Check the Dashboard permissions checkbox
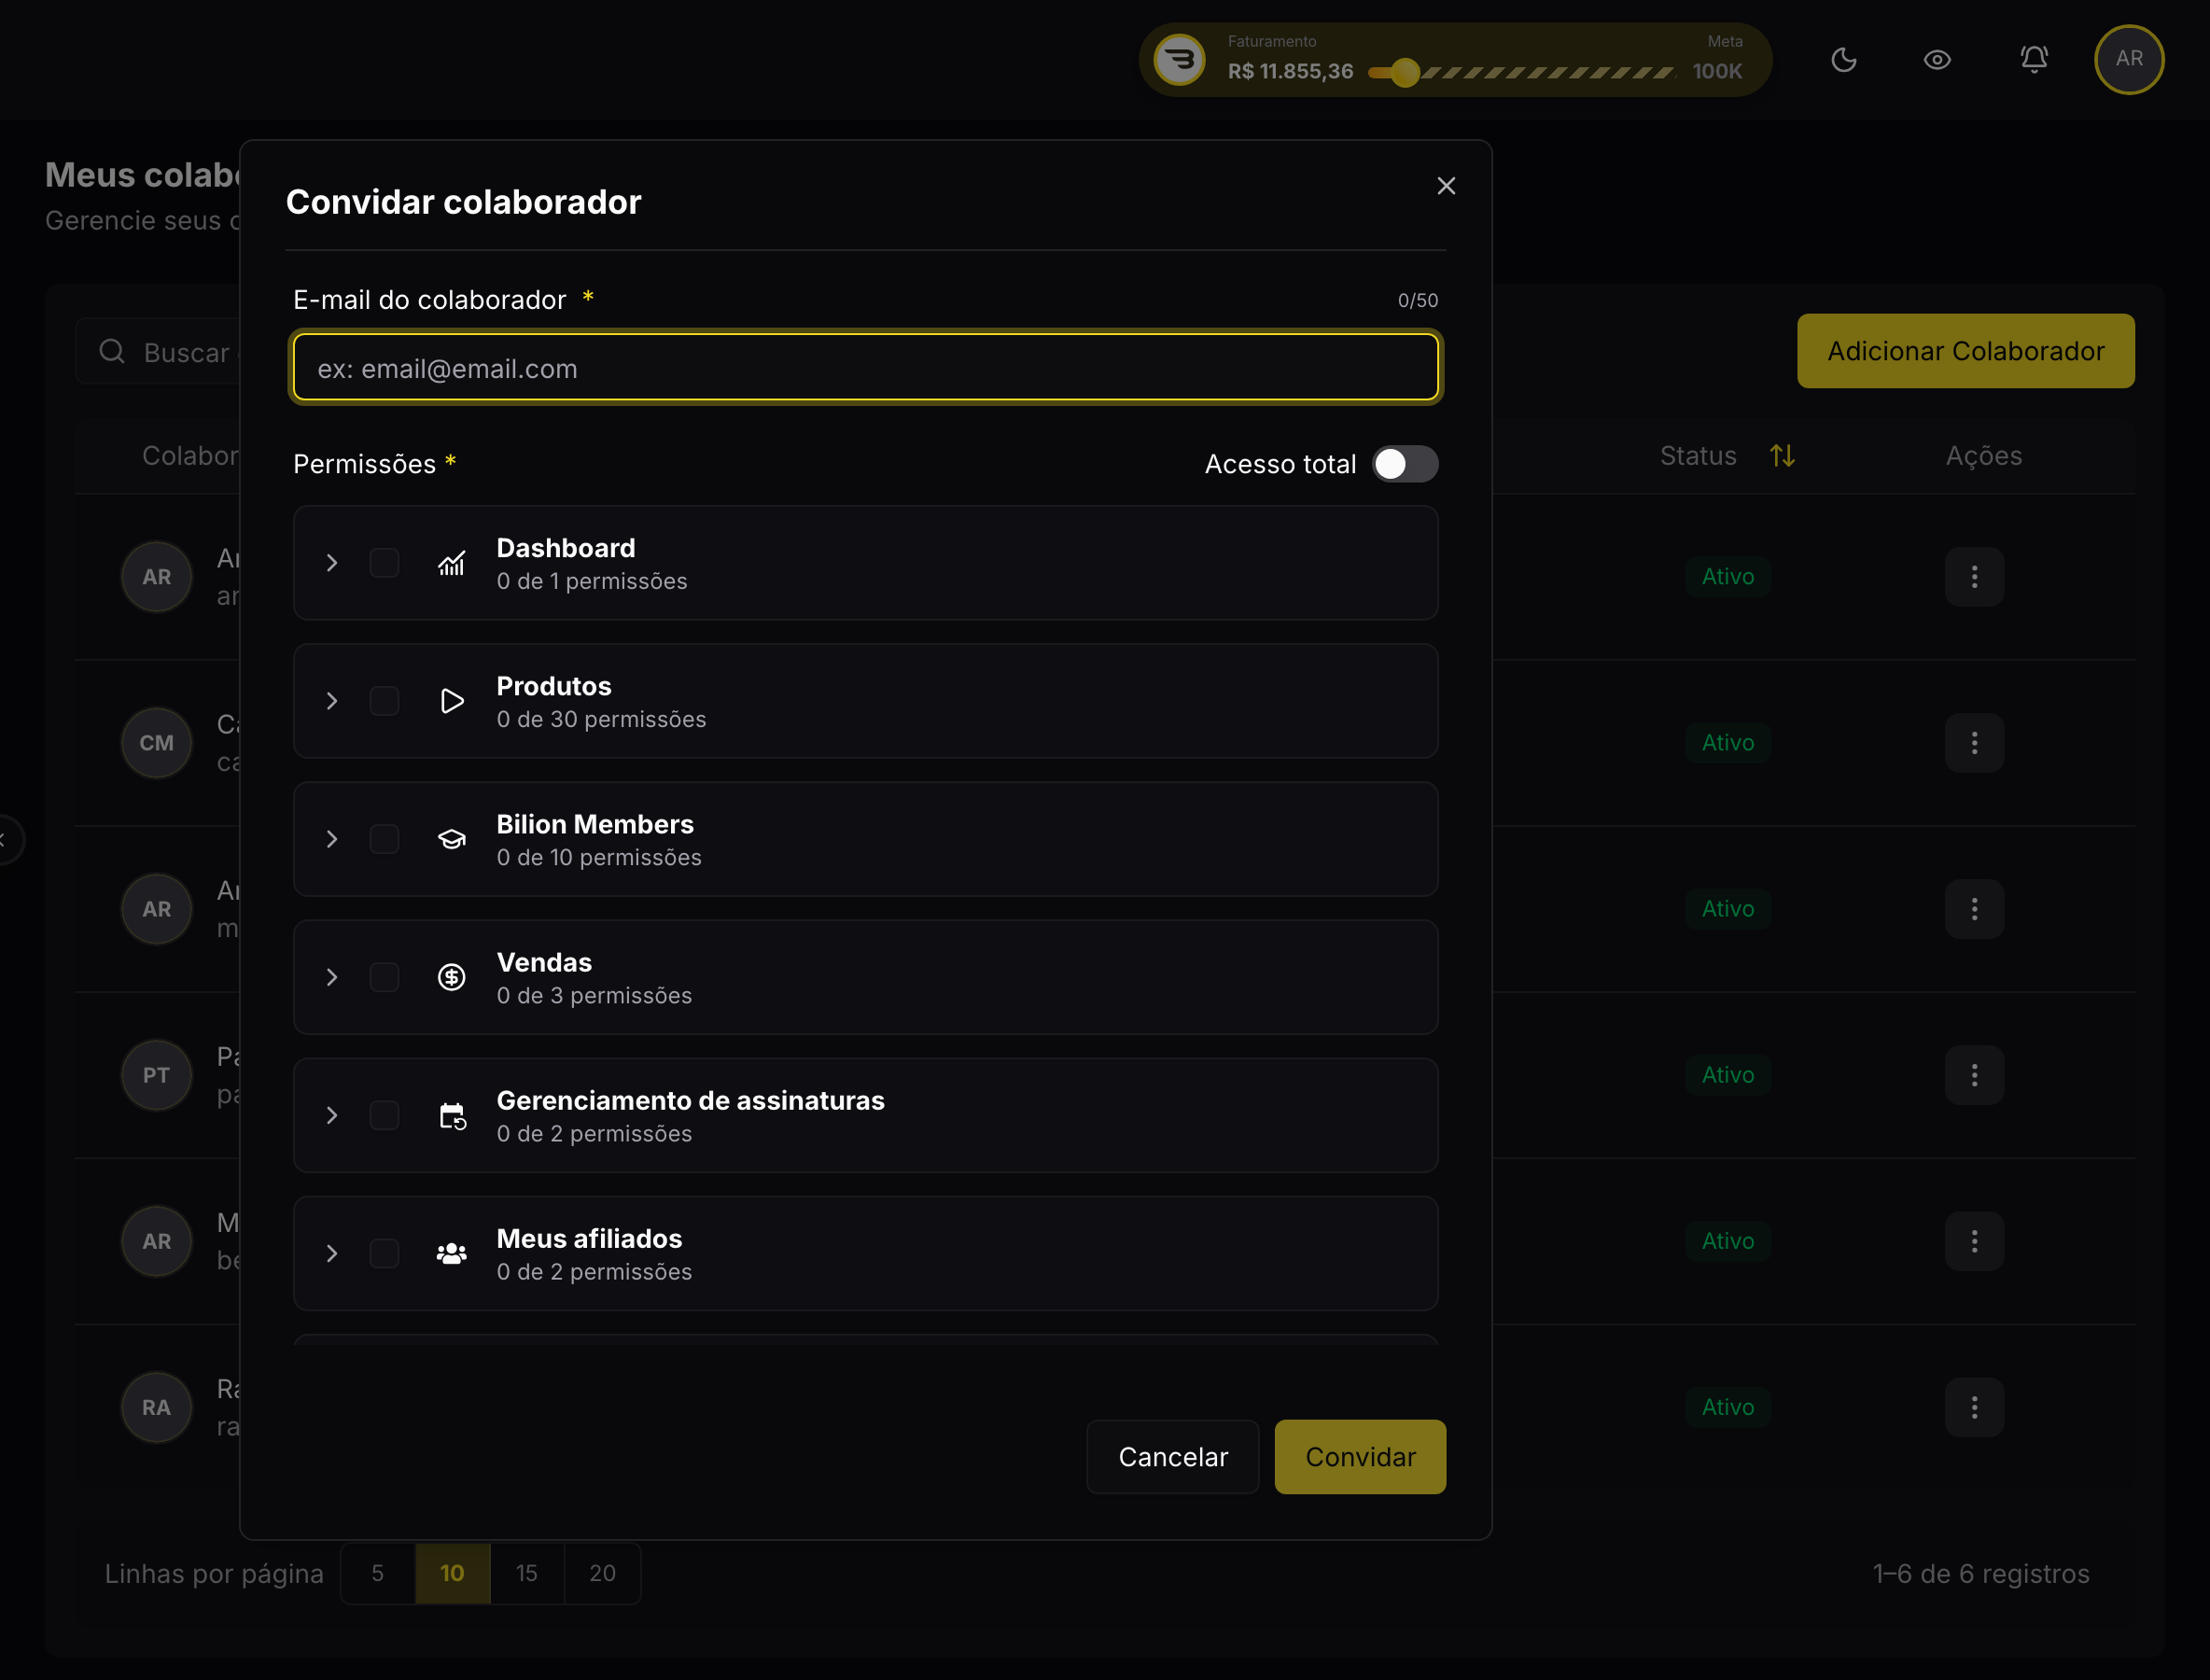This screenshot has height=1680, width=2210. coord(384,563)
